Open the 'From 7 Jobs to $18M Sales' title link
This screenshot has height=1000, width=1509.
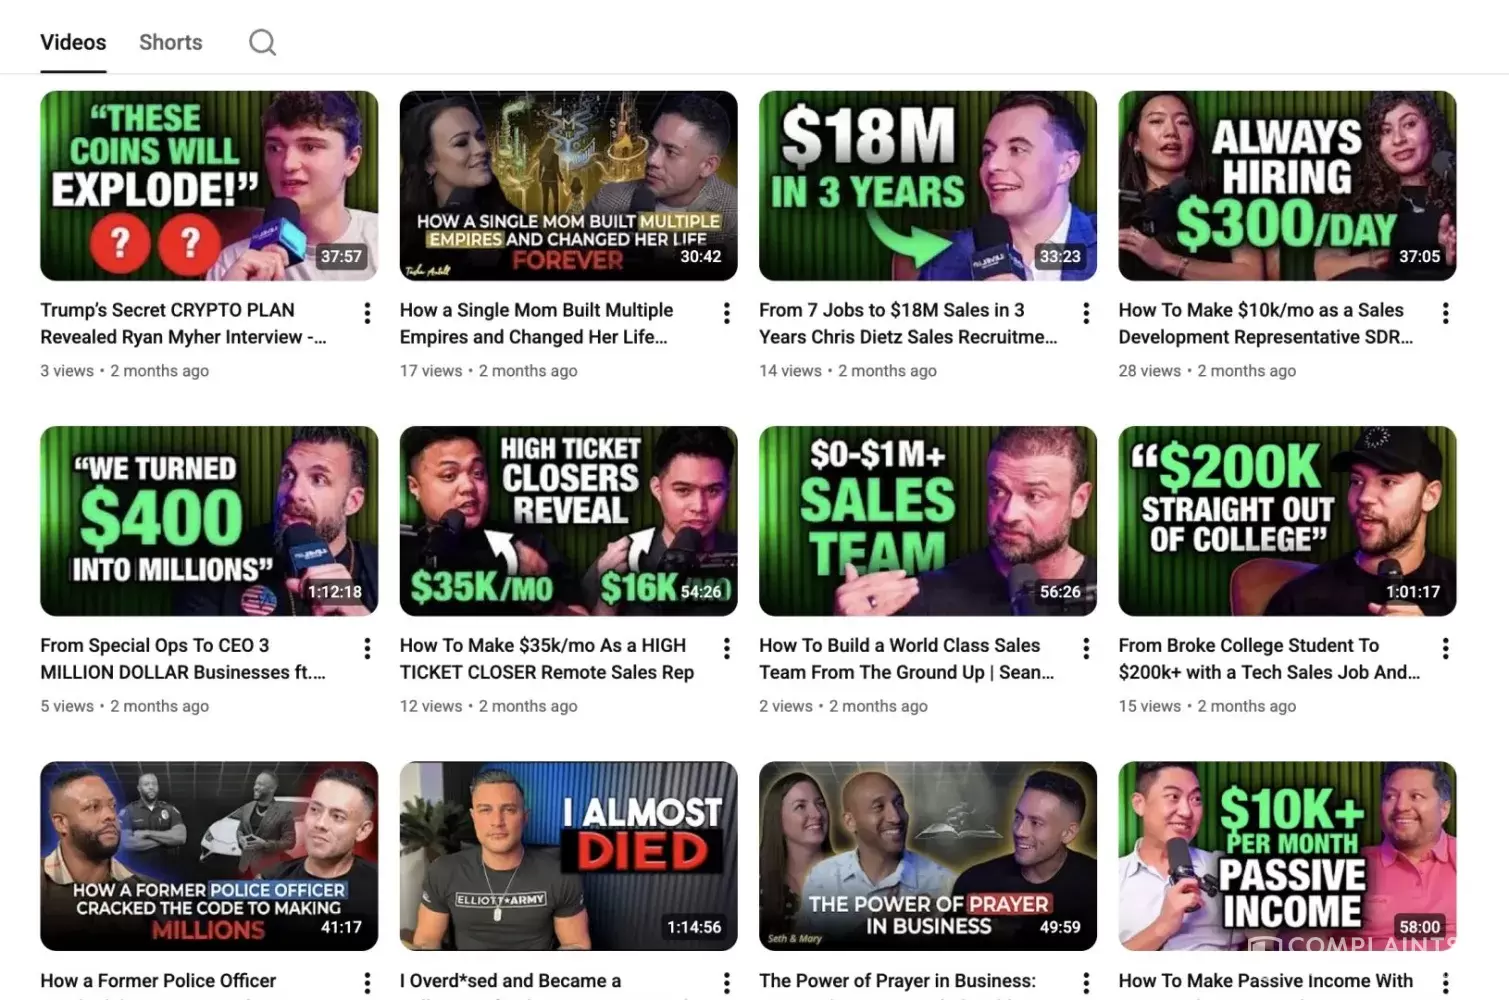coord(908,323)
